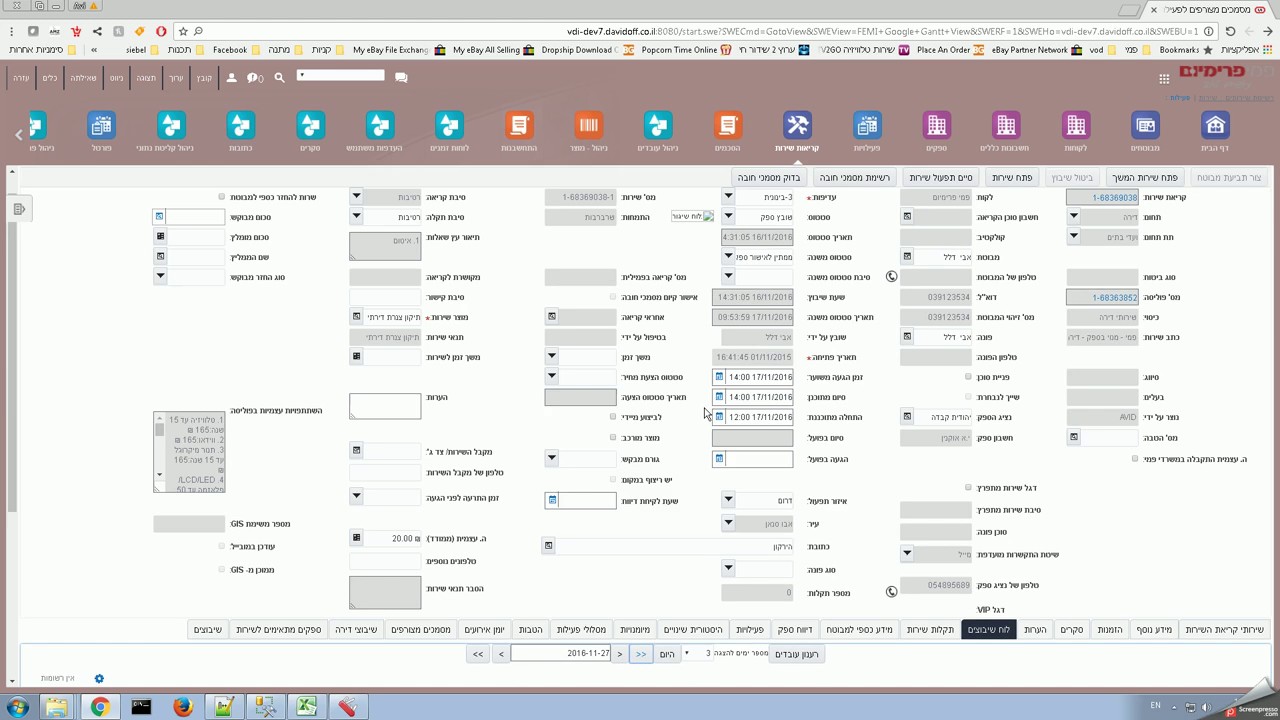Click the סיים תיפעול שירות button
Image resolution: width=1280 pixels, height=720 pixels.
pos(940,177)
